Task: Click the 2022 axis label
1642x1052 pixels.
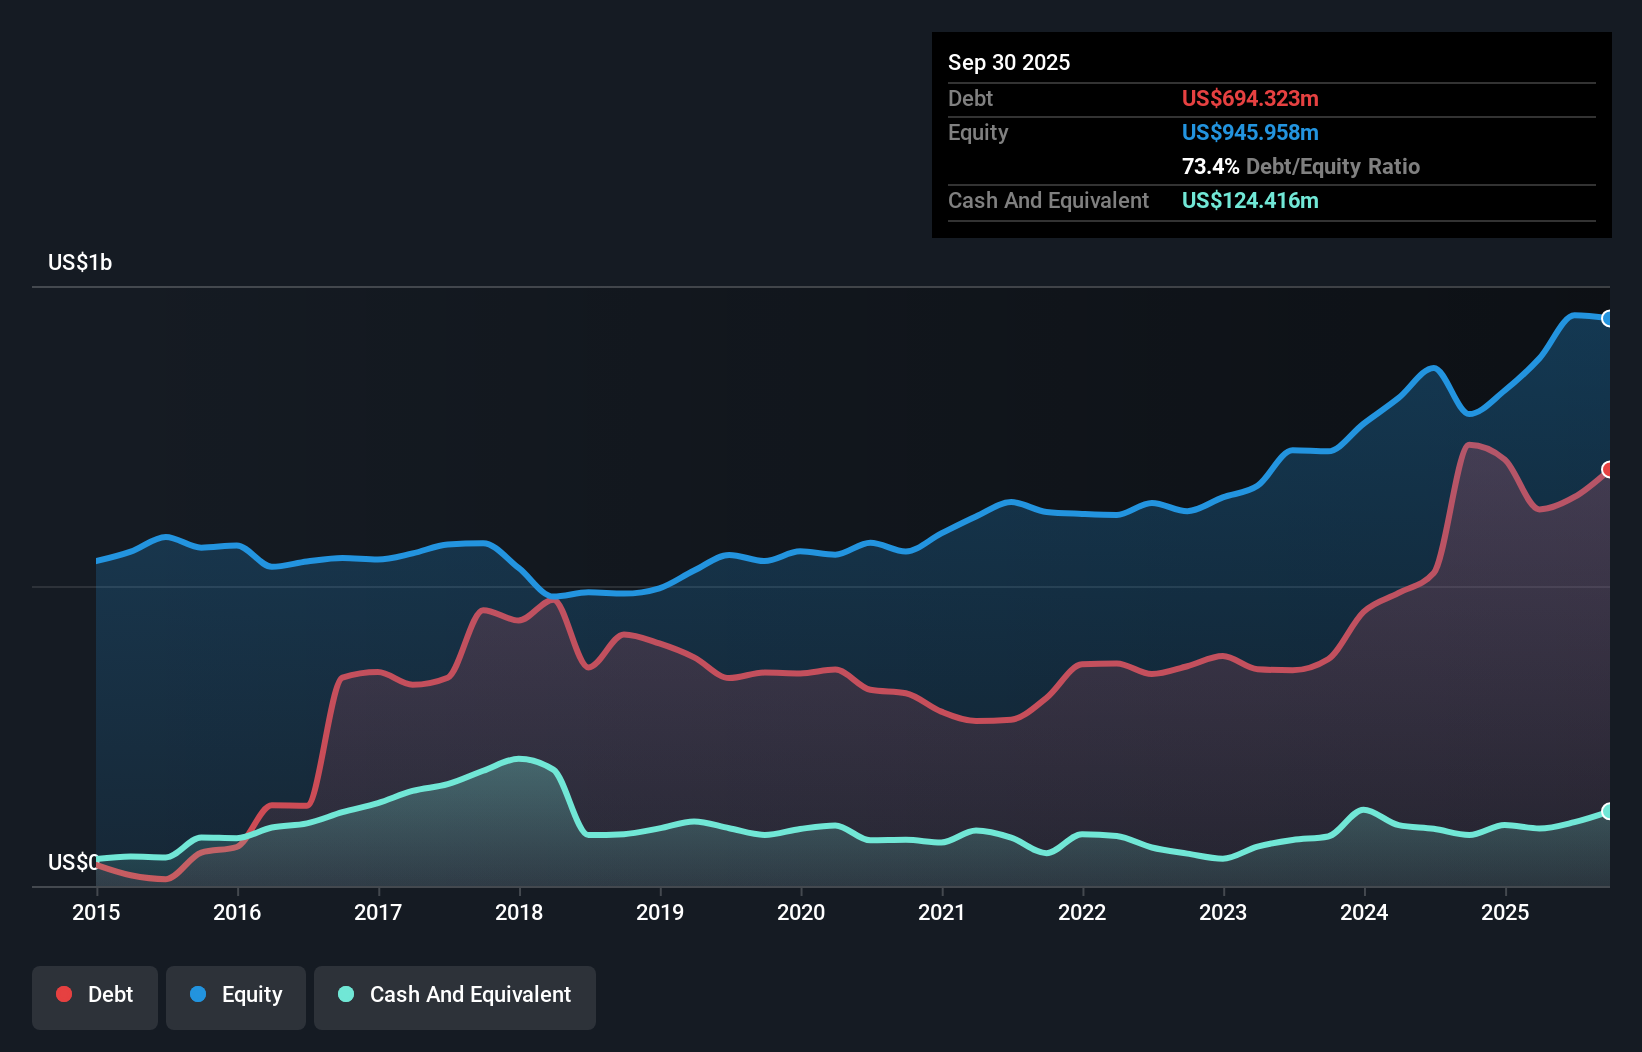Action: [1082, 912]
